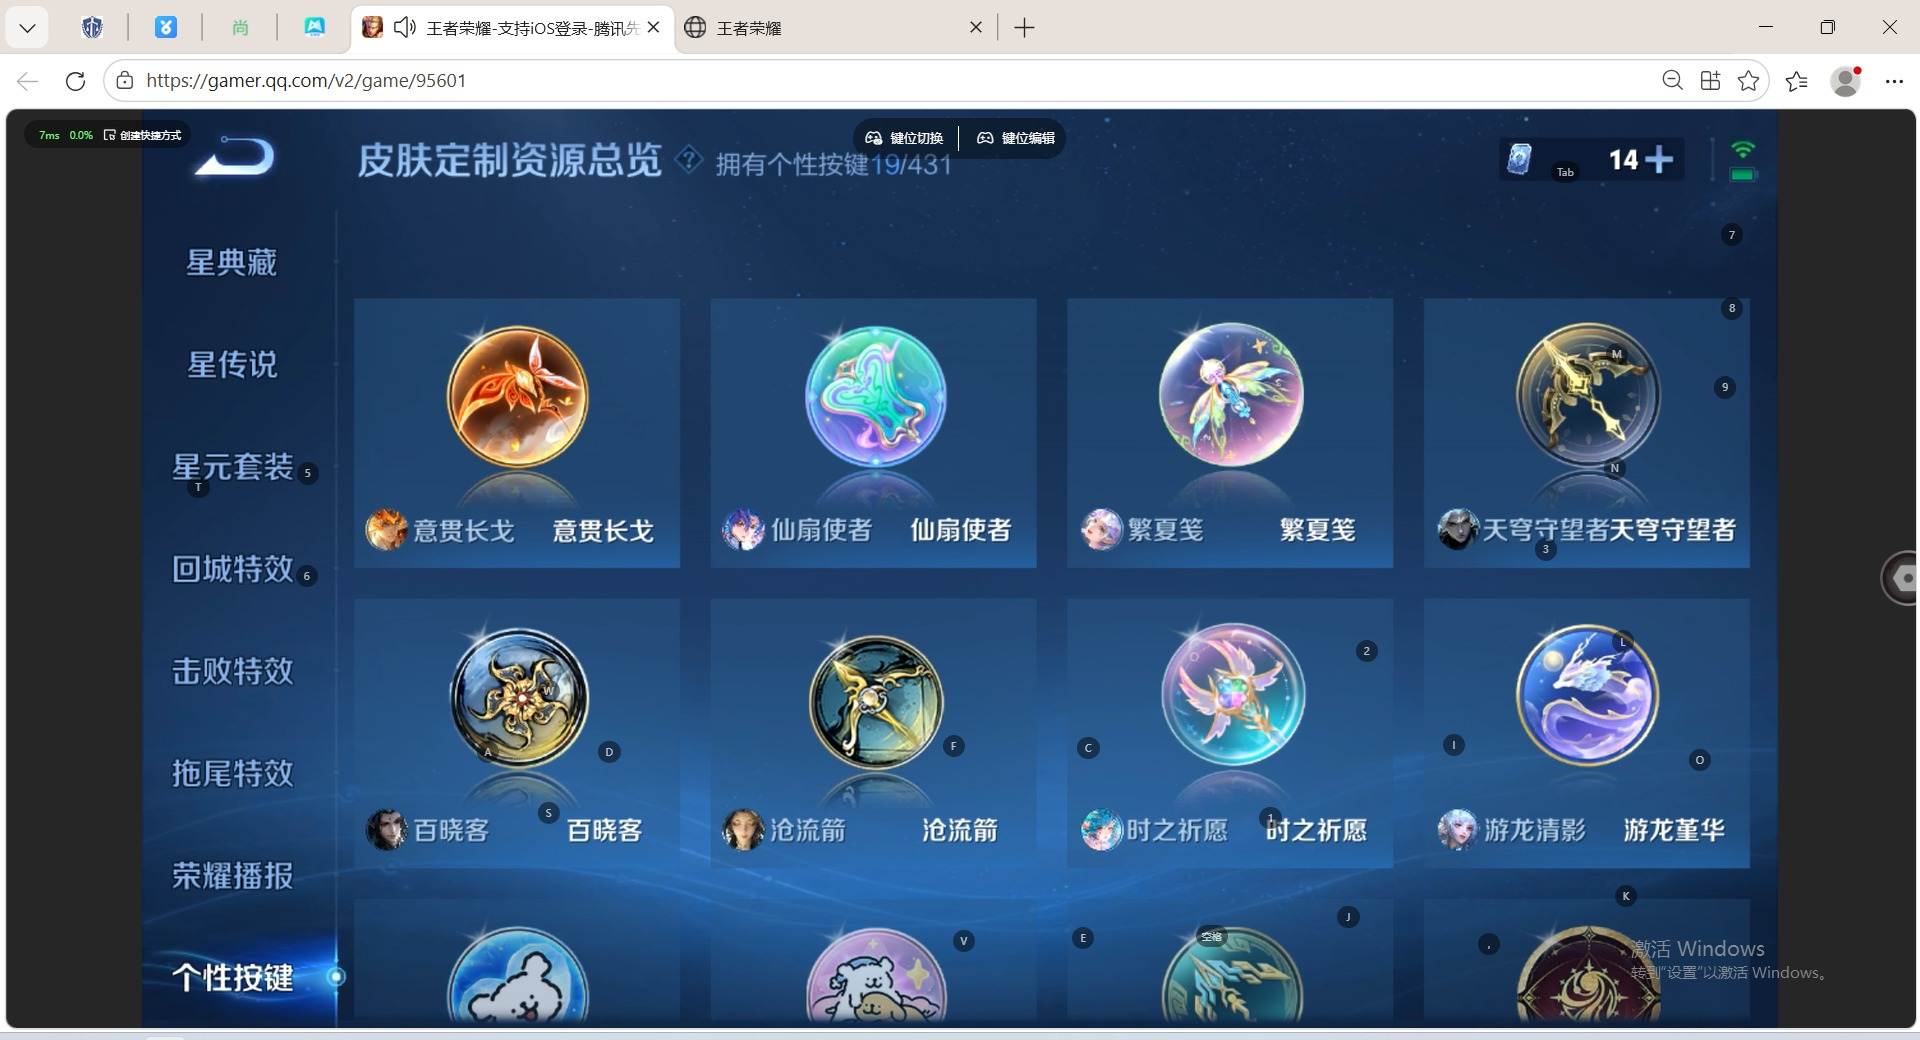Select the 星传说 sidebar tab
This screenshot has width=1920, height=1040.
[232, 364]
